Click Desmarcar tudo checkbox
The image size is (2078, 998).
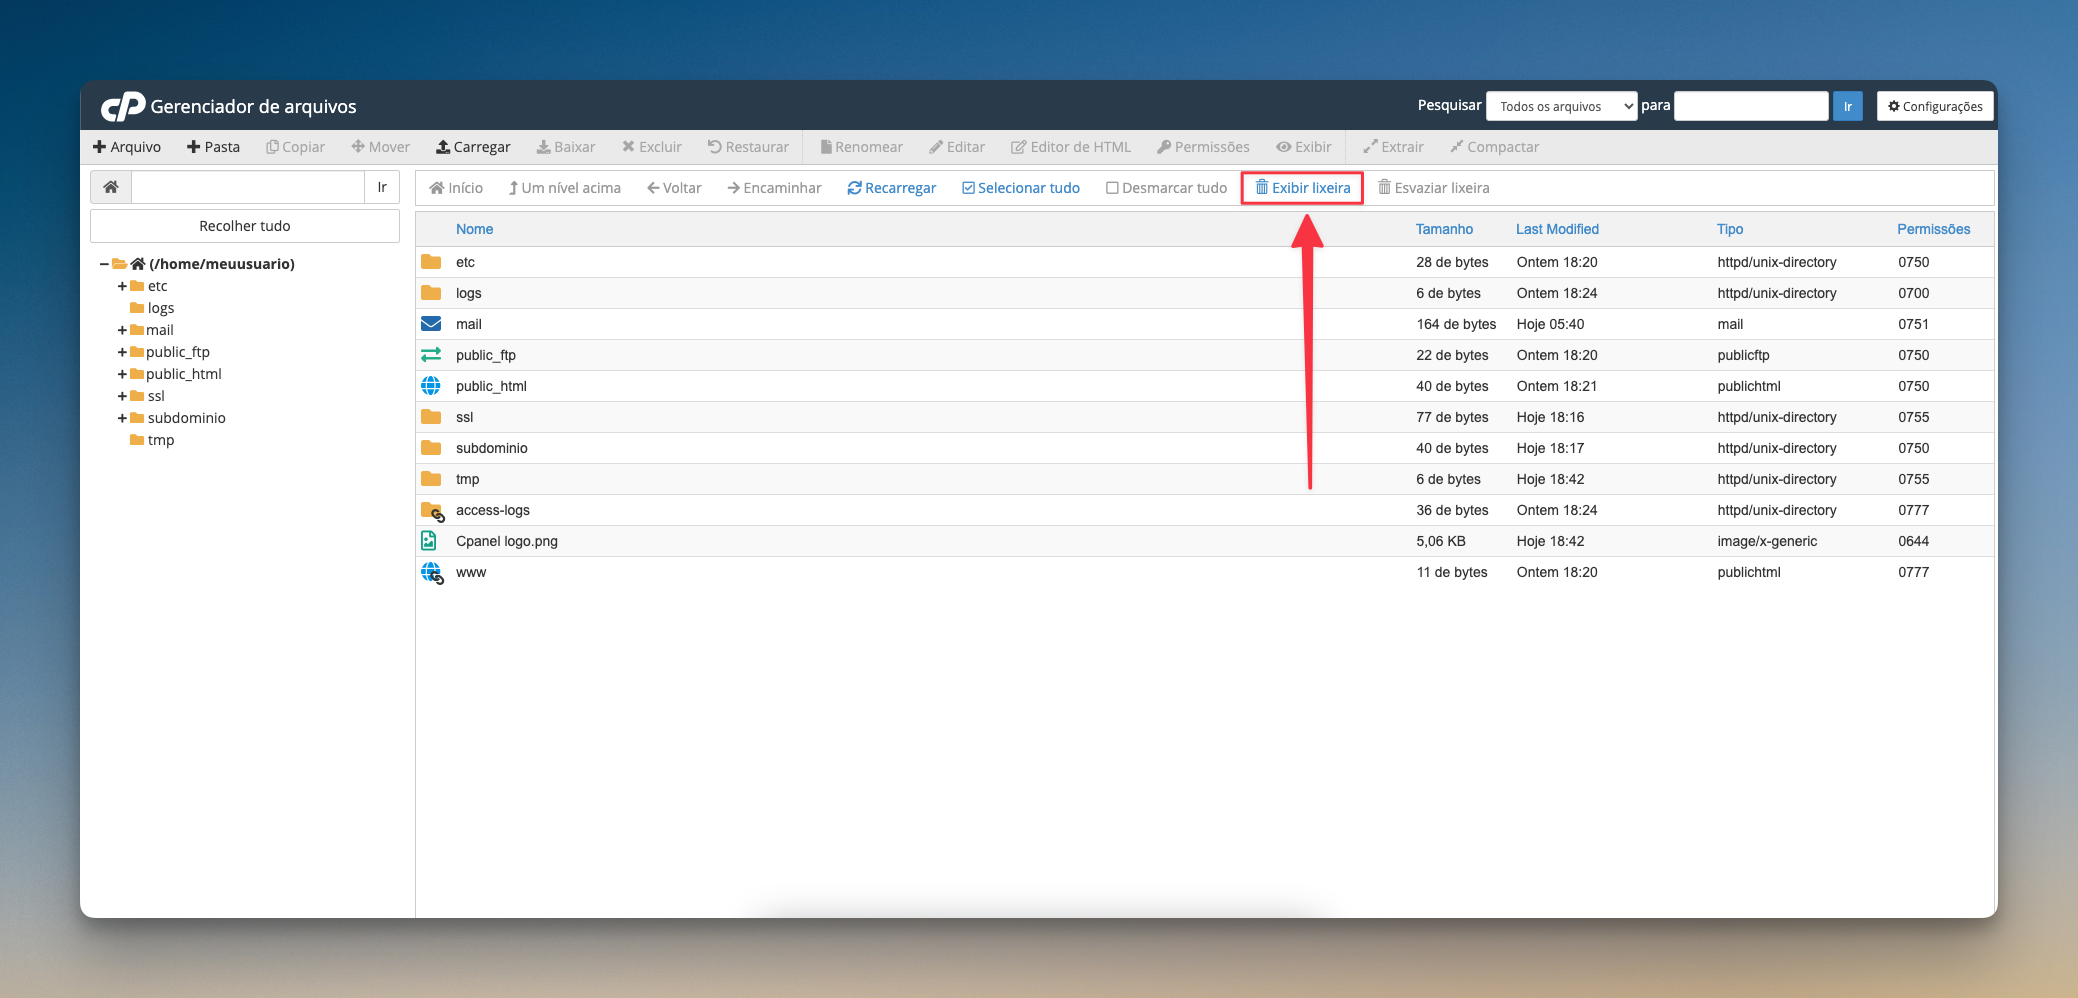1112,188
